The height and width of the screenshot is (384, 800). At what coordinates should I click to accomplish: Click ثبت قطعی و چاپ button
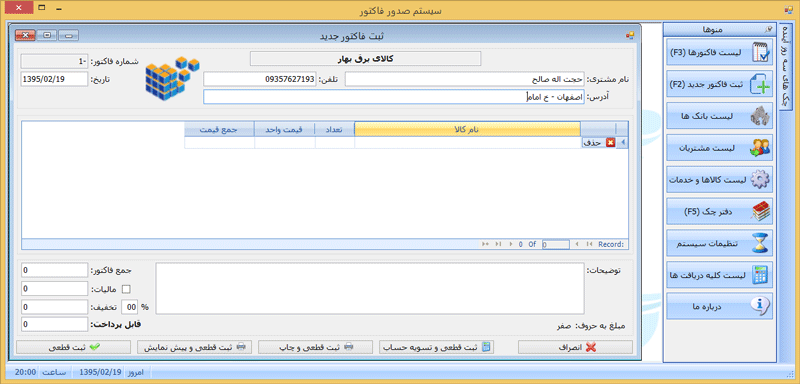point(315,347)
